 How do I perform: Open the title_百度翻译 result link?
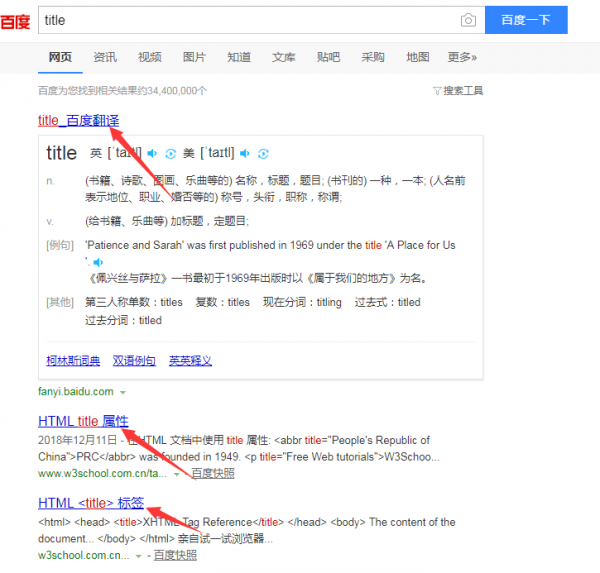click(x=78, y=121)
